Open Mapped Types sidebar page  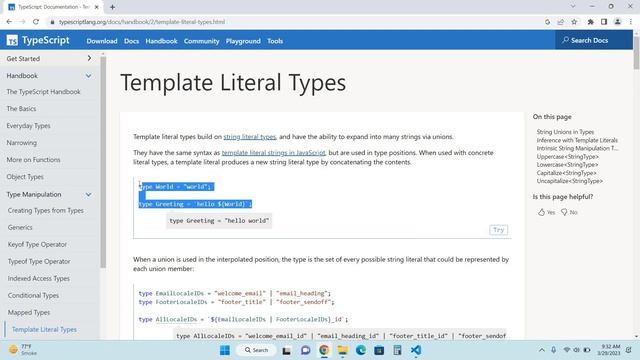(29, 312)
